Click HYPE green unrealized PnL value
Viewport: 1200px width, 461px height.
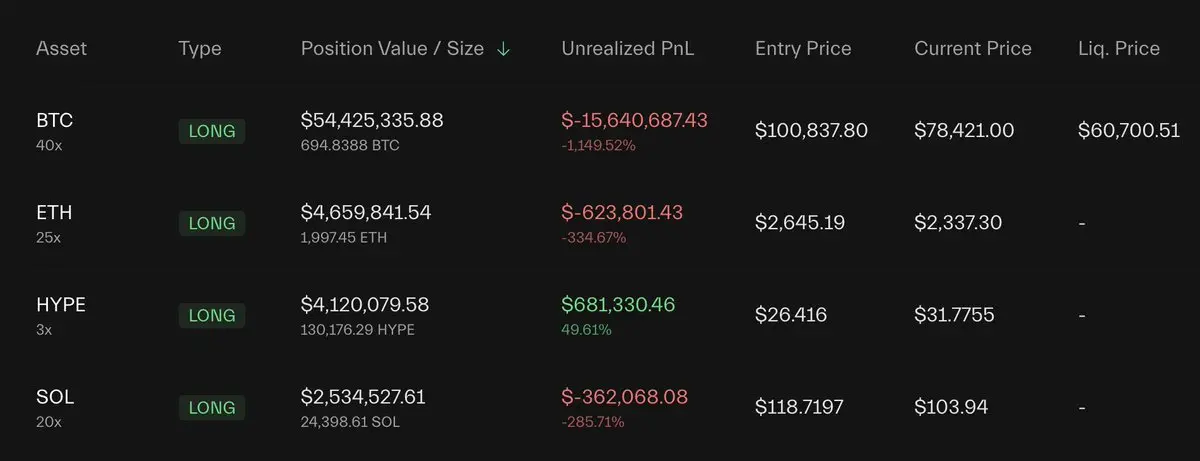619,304
